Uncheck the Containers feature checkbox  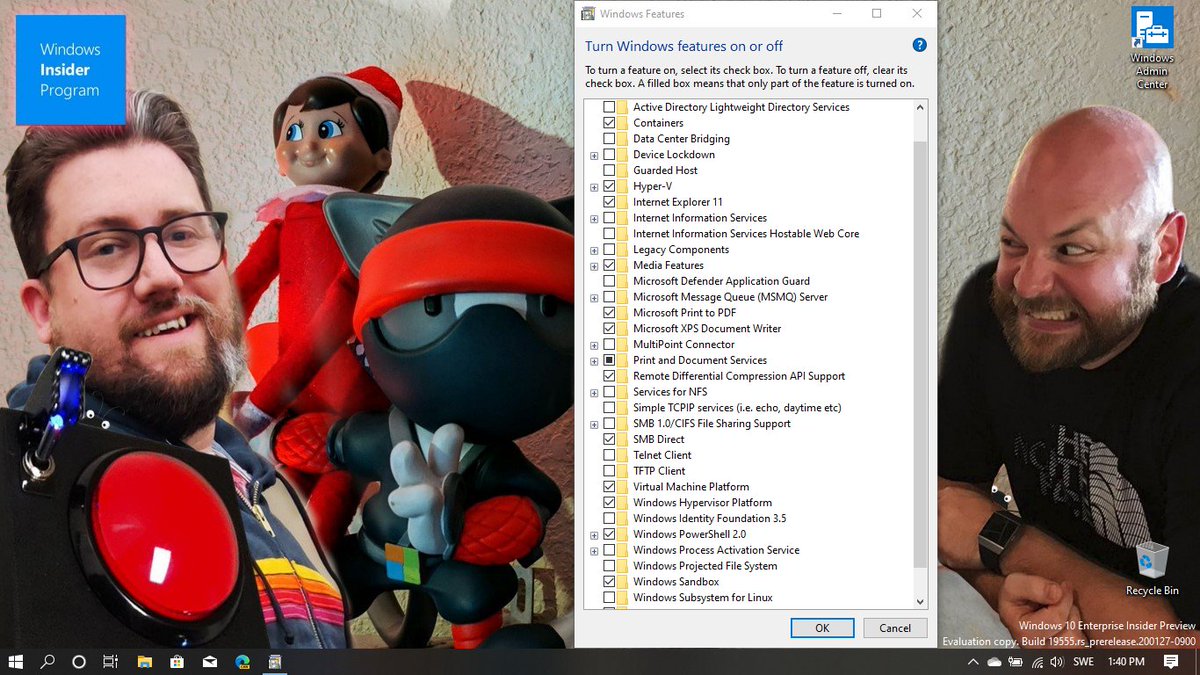609,123
